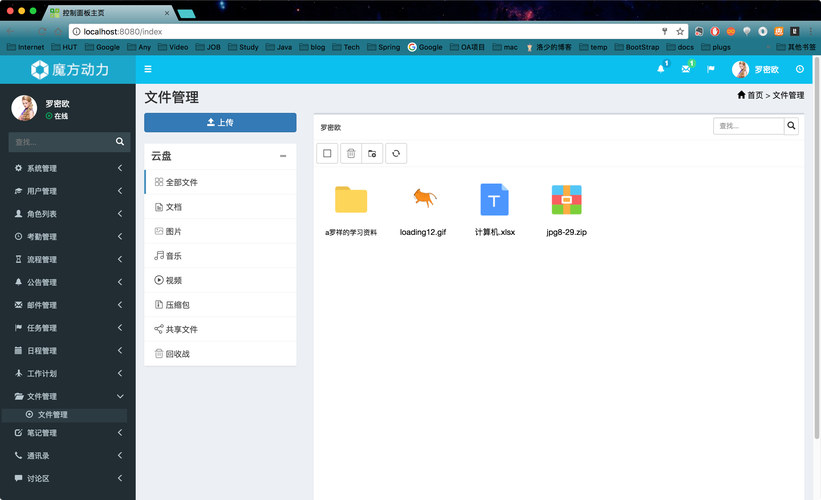Expand 日程管理 sidebar menu
Image resolution: width=821 pixels, height=500 pixels.
tap(68, 350)
